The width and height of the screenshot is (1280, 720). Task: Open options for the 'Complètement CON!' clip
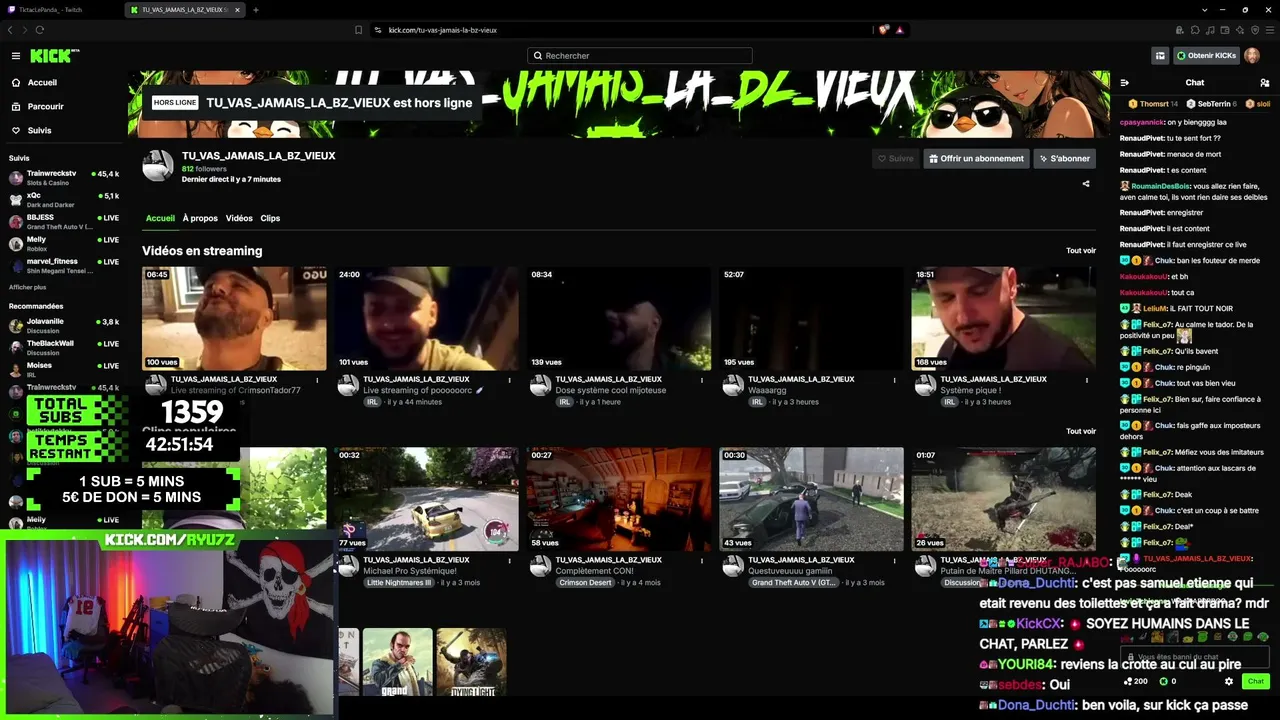click(x=702, y=560)
